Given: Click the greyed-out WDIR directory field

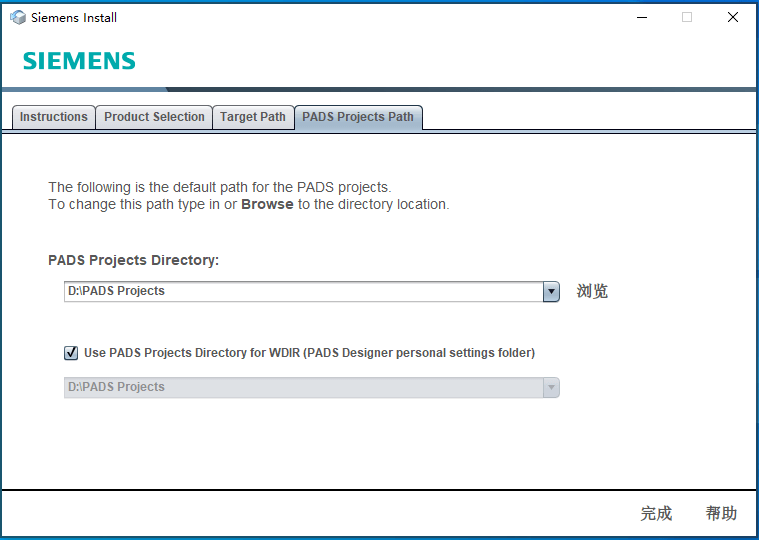Looking at the screenshot, I should (304, 388).
